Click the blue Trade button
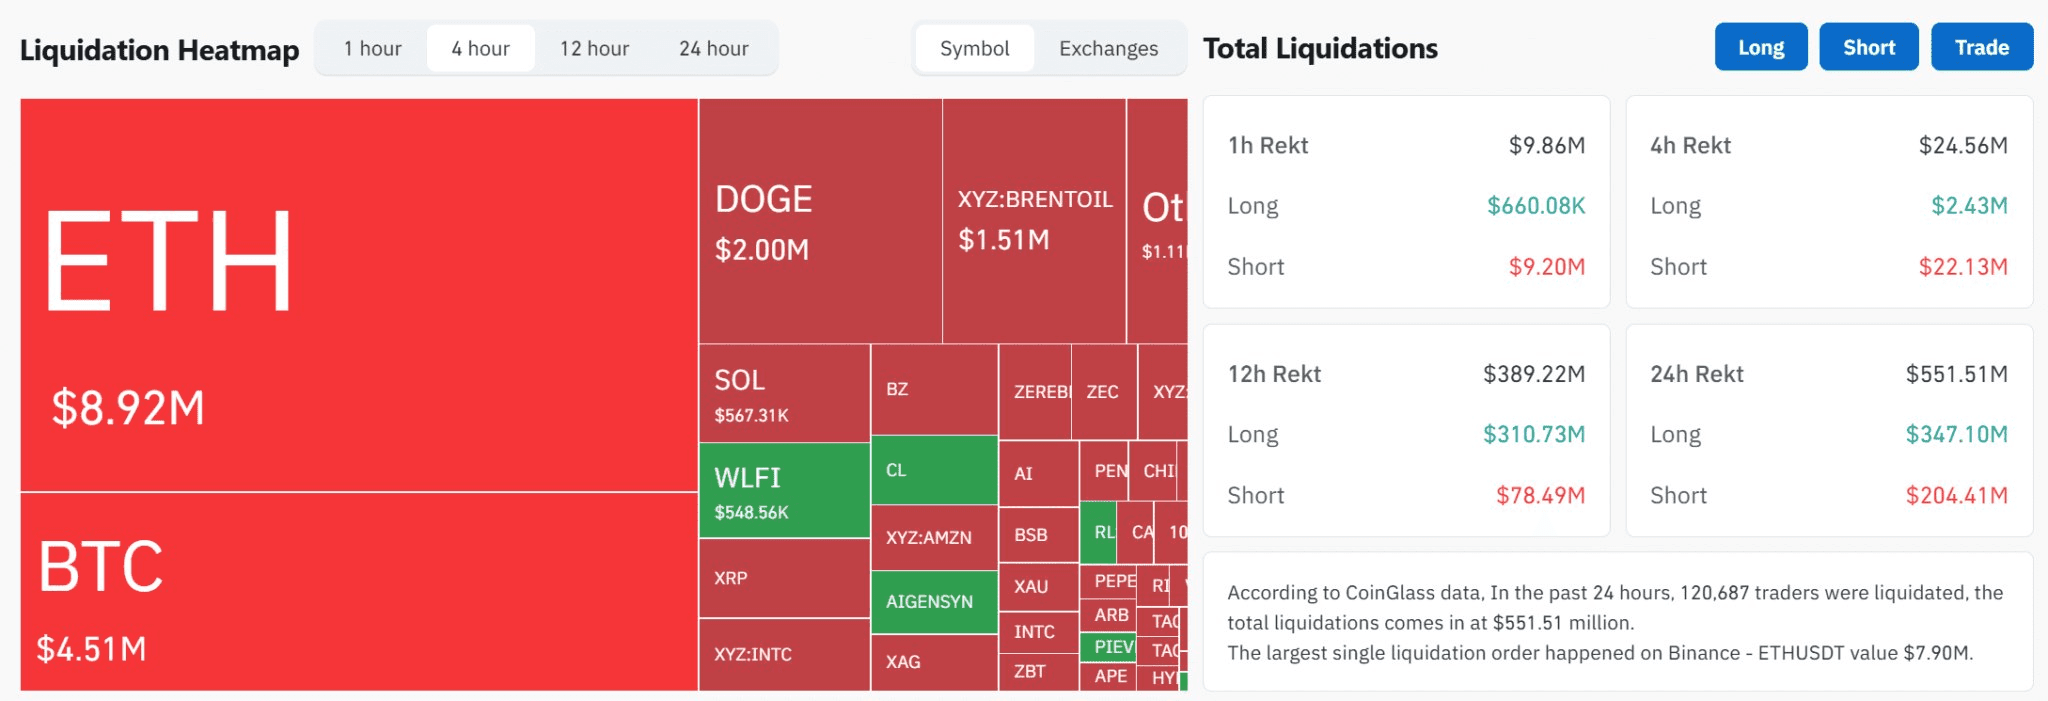This screenshot has width=2048, height=701. coord(1981,47)
